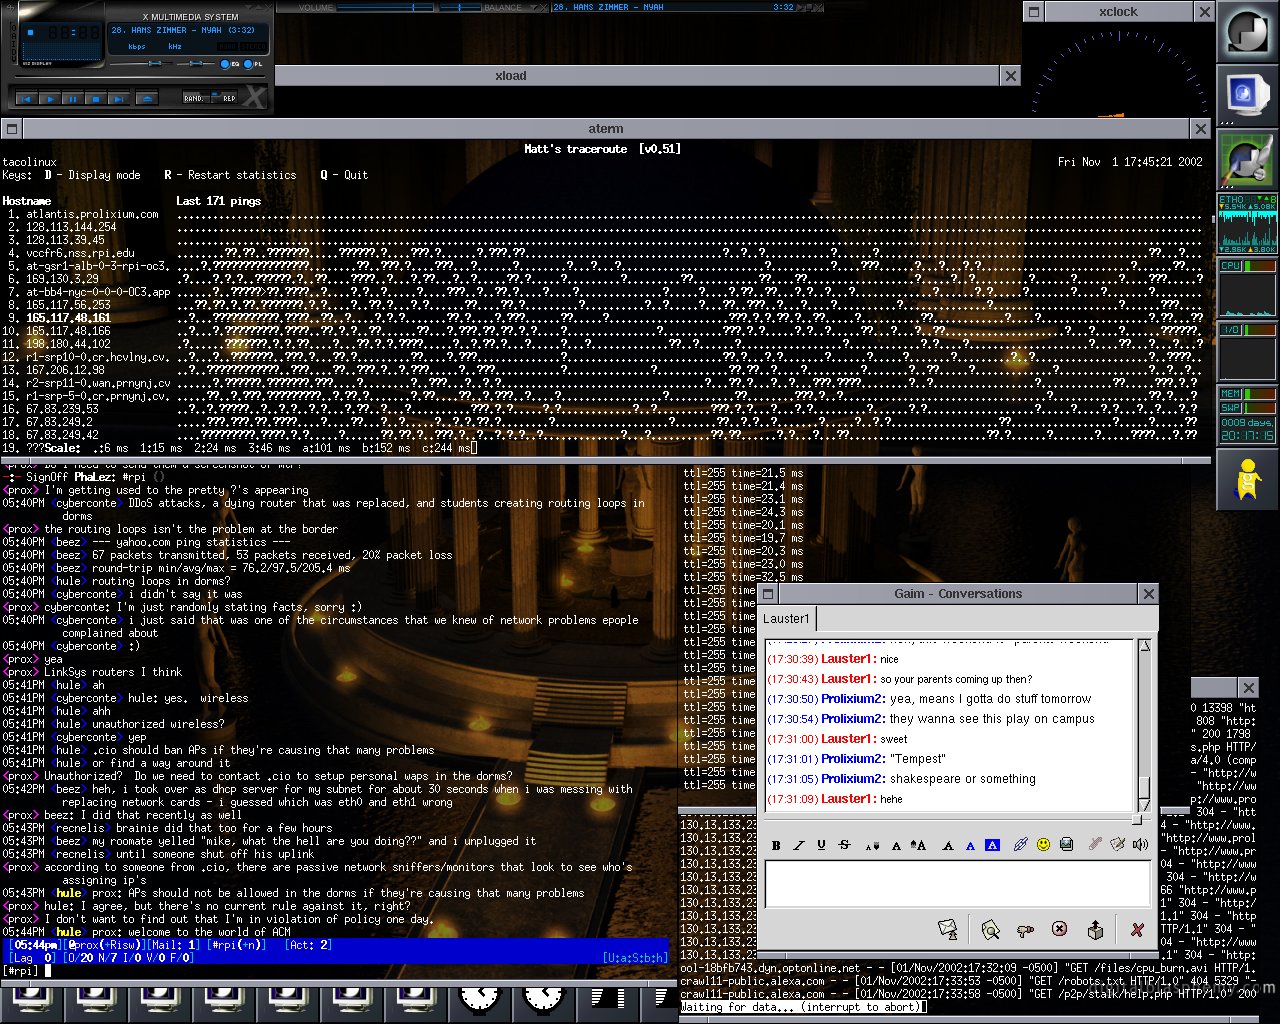Toggle underline formatting in Gaim toolbar

[821, 845]
